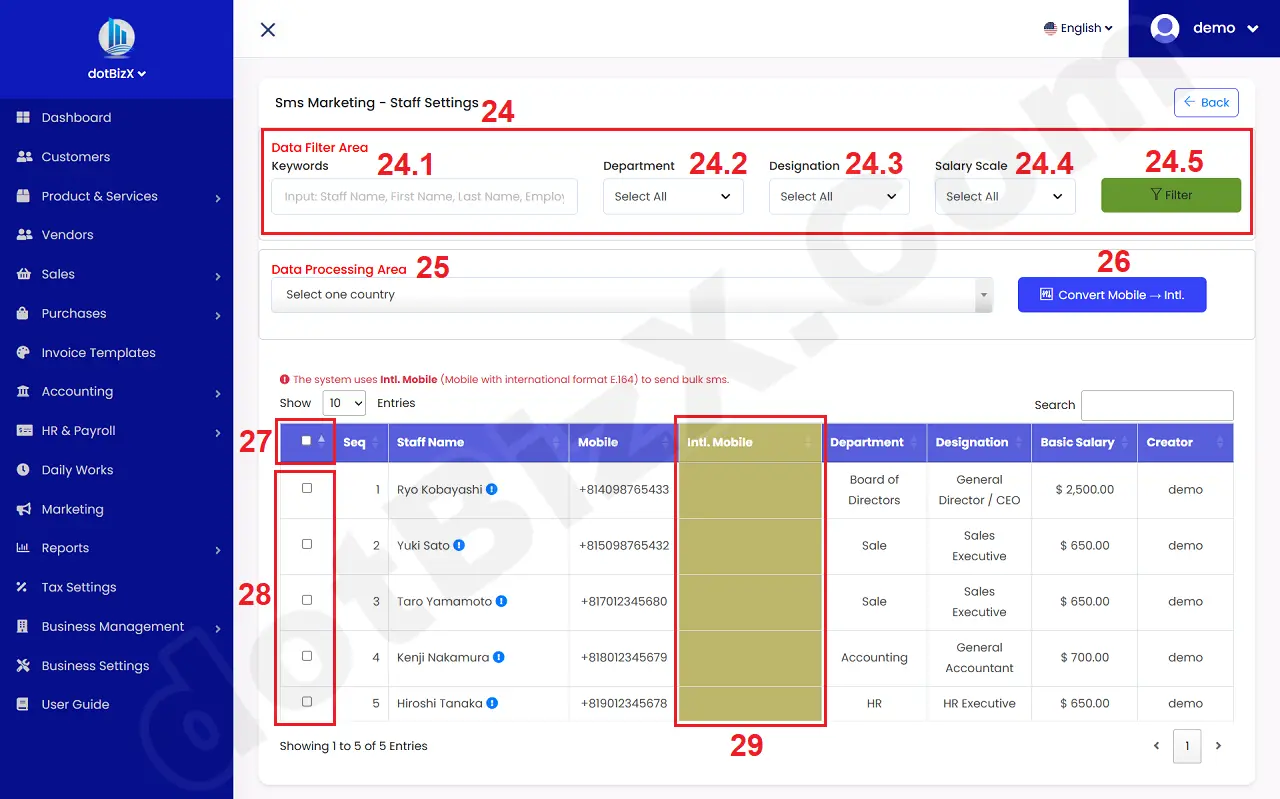Open the Salary Scale dropdown
This screenshot has height=799, width=1280.
(1004, 197)
